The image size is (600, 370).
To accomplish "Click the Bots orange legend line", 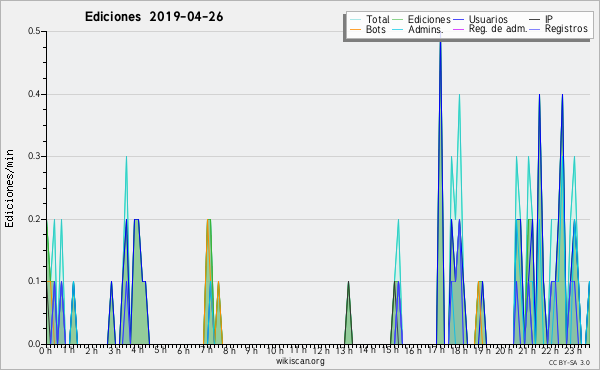I will click(x=356, y=29).
